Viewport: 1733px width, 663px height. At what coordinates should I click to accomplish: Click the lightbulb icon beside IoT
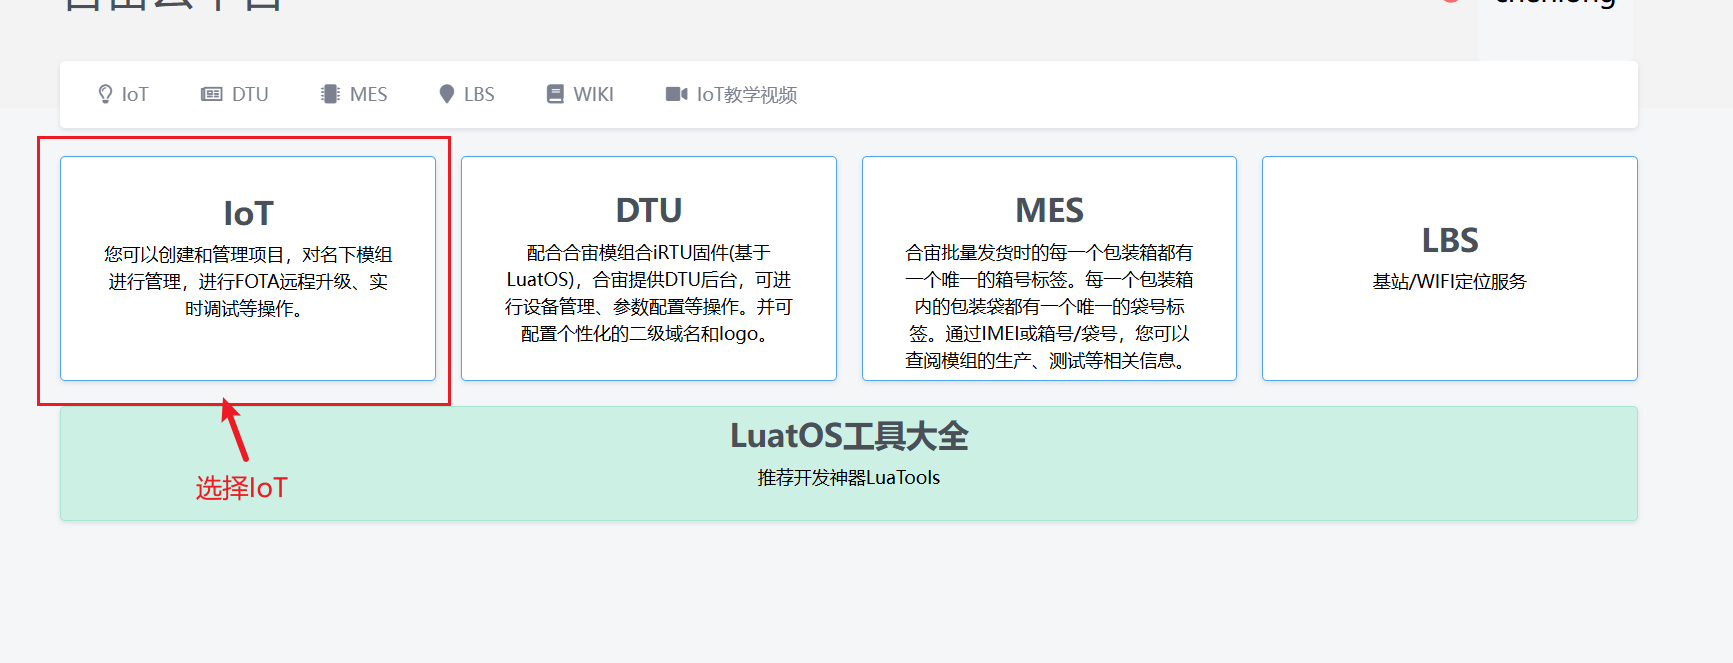[x=105, y=94]
